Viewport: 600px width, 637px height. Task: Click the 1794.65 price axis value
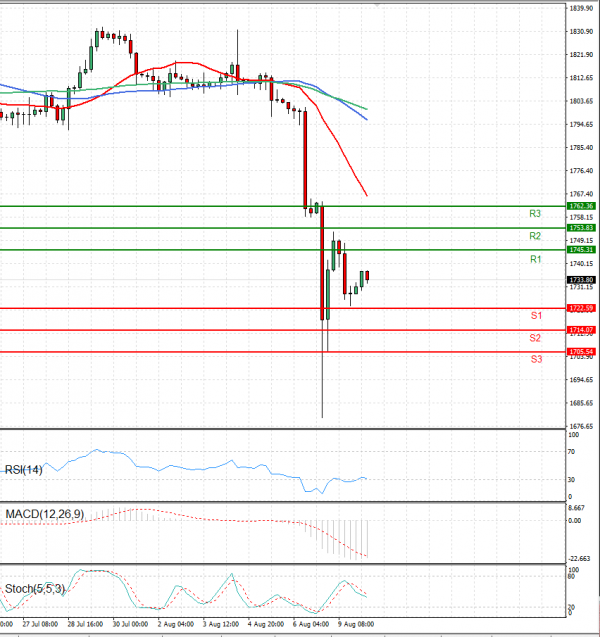pos(581,124)
